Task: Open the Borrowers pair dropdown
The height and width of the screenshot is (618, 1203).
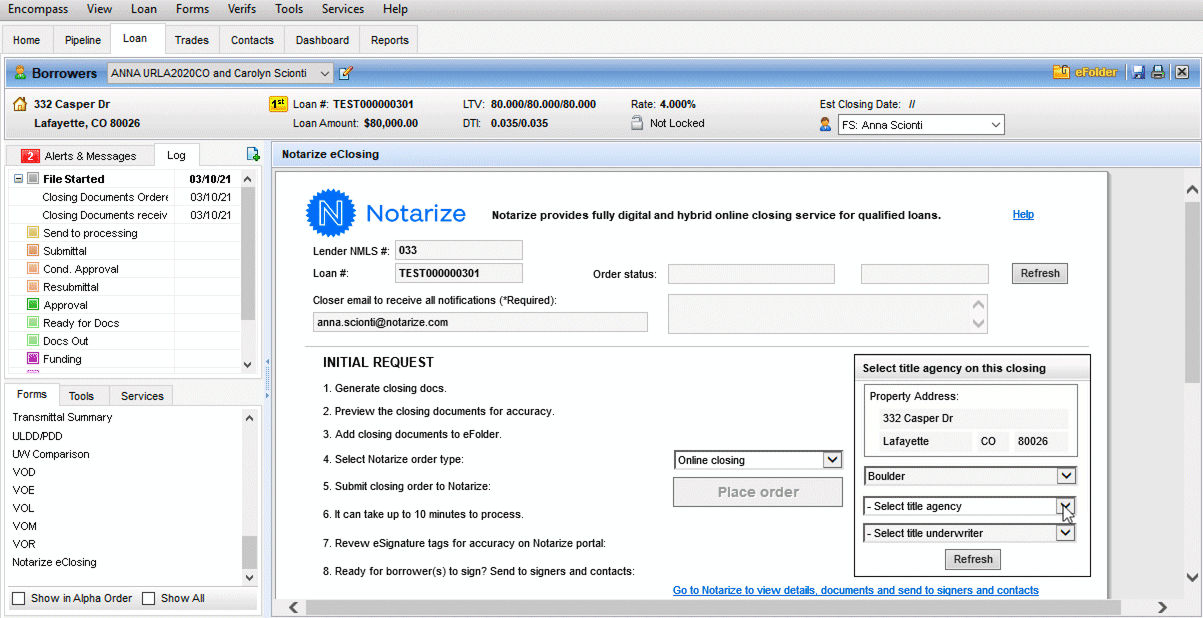Action: pyautogui.click(x=325, y=73)
